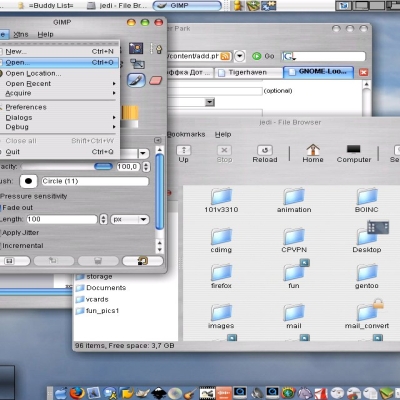Viewport: 400px width, 400px height.
Task: Open the CPVPN folder
Action: (294, 240)
